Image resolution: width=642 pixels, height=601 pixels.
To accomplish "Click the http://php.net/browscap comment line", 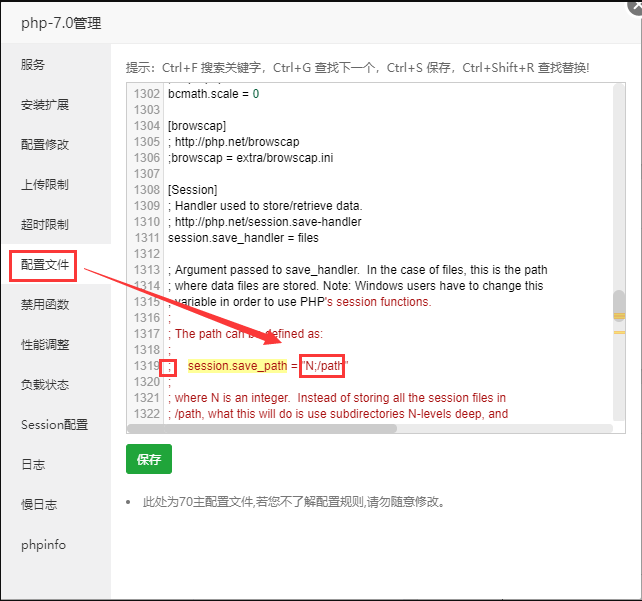I will (234, 142).
